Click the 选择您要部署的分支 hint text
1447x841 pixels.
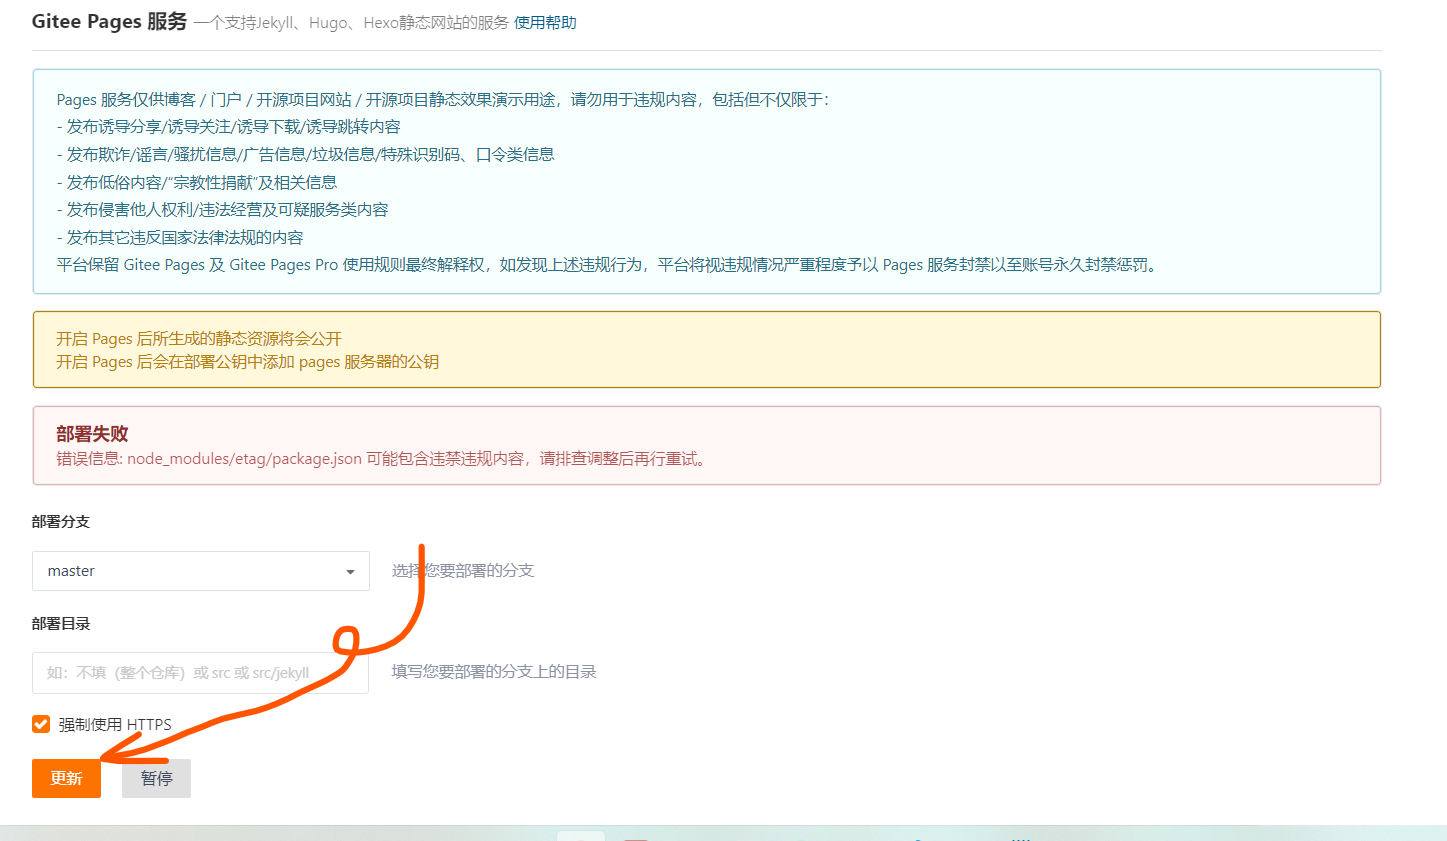point(463,570)
